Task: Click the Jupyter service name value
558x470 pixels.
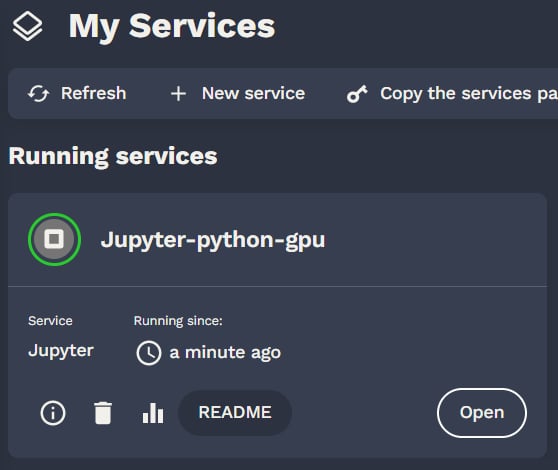Action: point(61,351)
